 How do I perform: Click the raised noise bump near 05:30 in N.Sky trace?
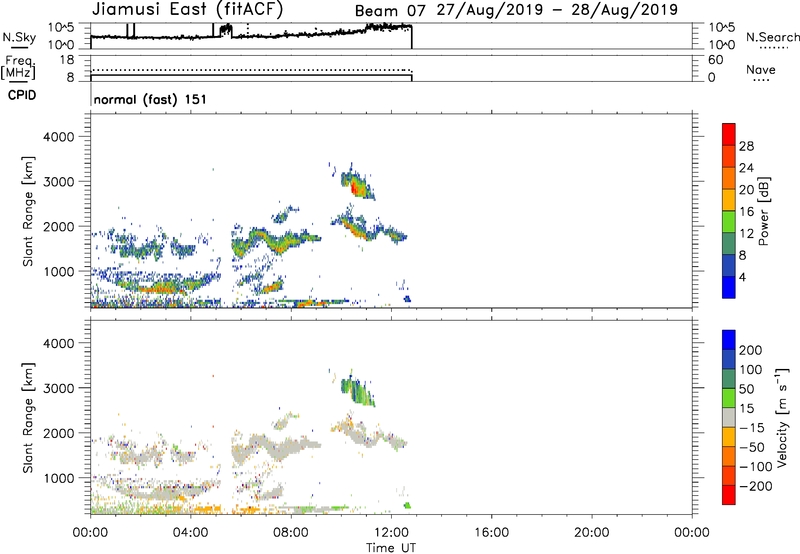tap(226, 30)
